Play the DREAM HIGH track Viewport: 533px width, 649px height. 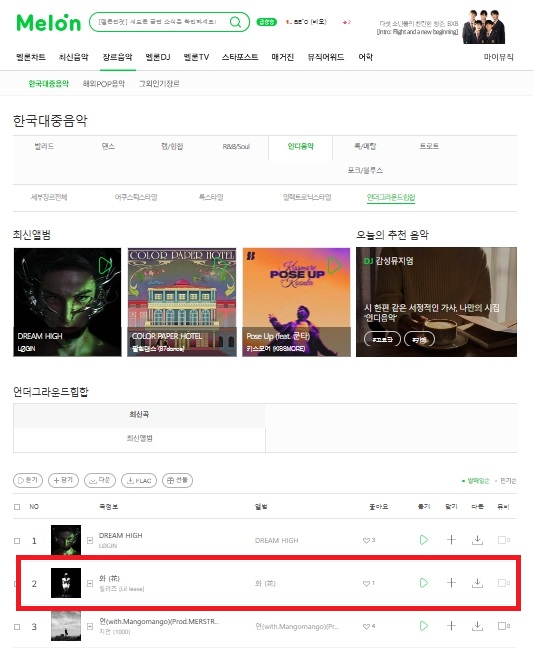coord(424,540)
